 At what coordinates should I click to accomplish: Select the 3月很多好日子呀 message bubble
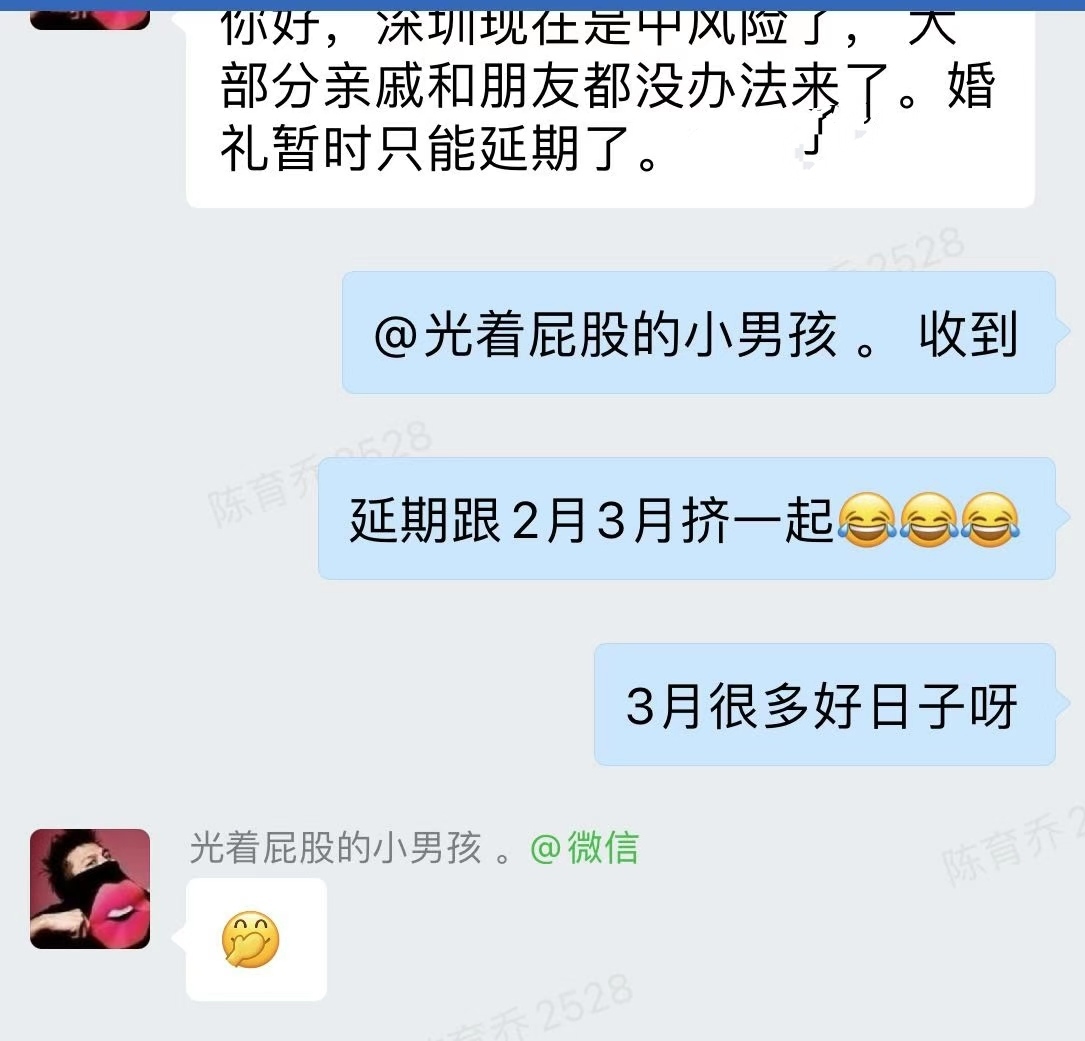point(825,705)
